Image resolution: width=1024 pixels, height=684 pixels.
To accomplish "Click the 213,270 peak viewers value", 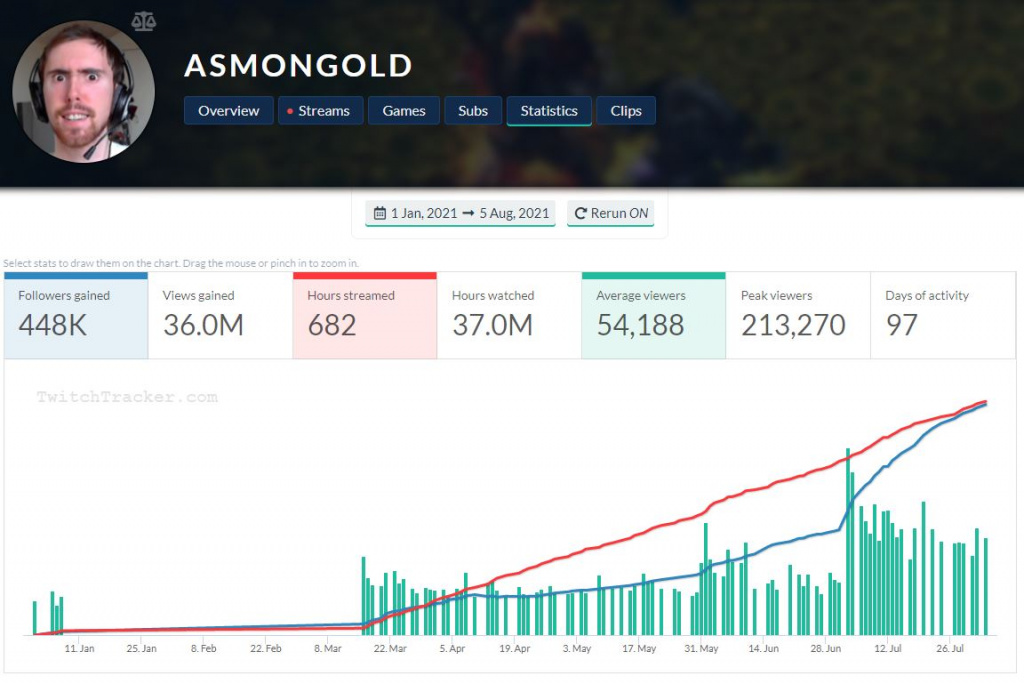I will tap(793, 325).
